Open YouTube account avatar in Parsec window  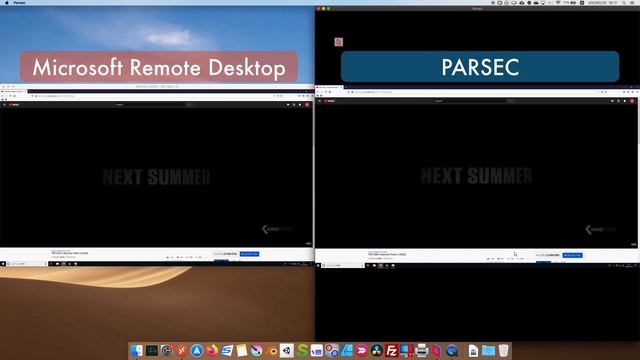tap(632, 100)
